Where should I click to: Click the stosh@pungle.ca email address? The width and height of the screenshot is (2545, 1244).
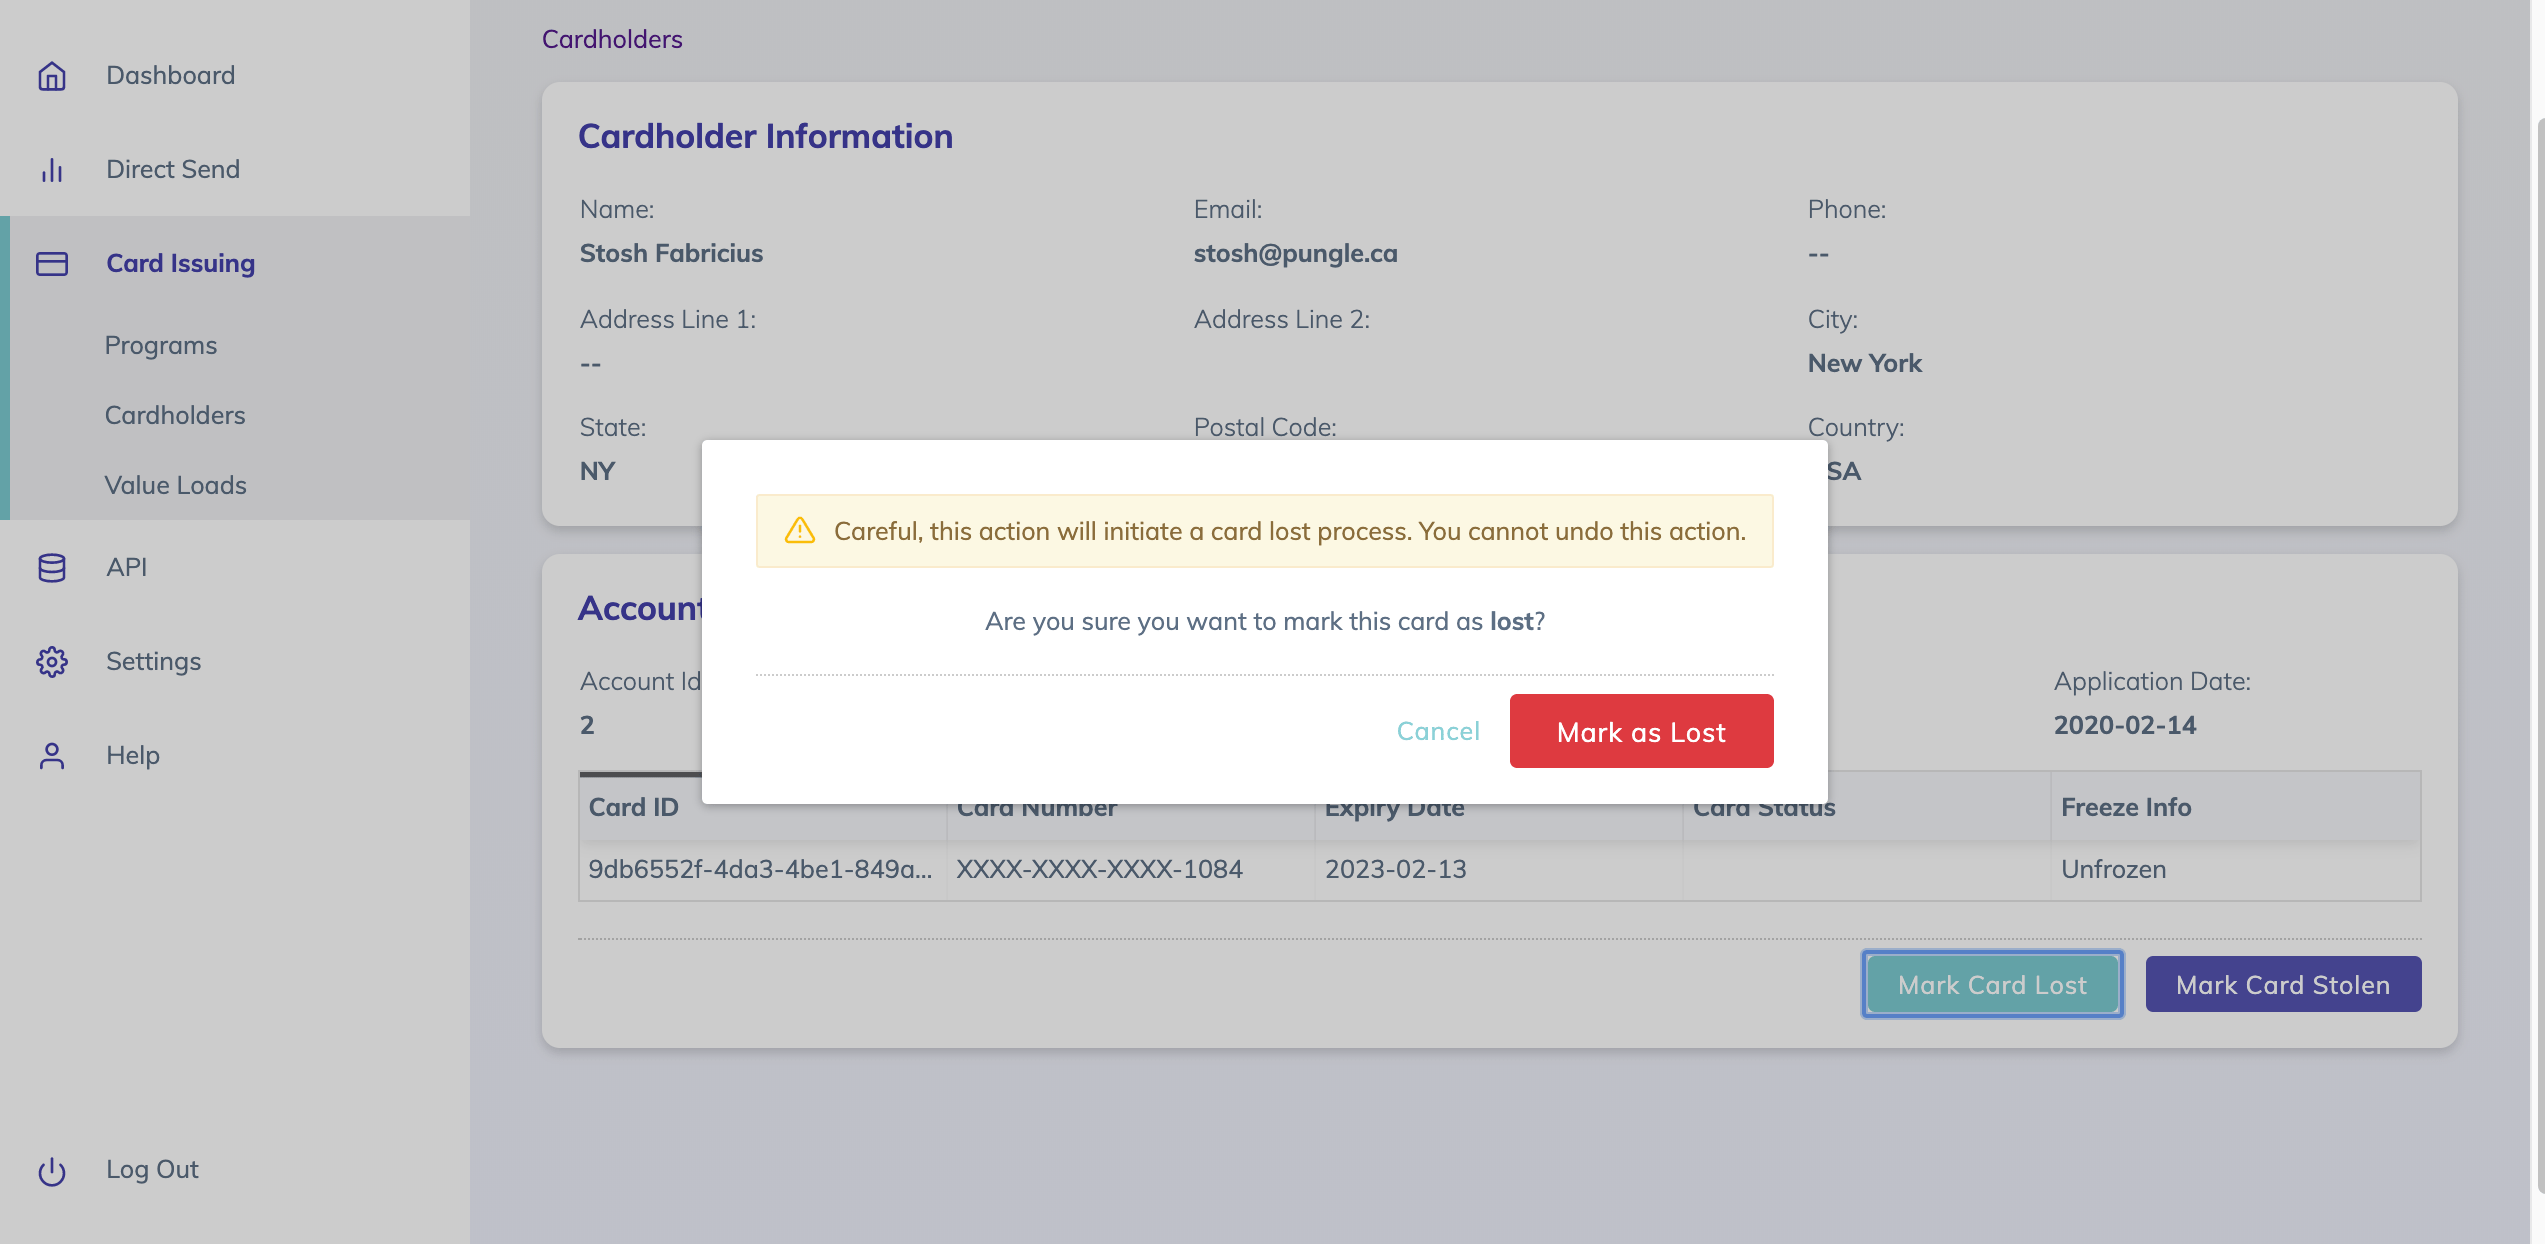point(1296,253)
